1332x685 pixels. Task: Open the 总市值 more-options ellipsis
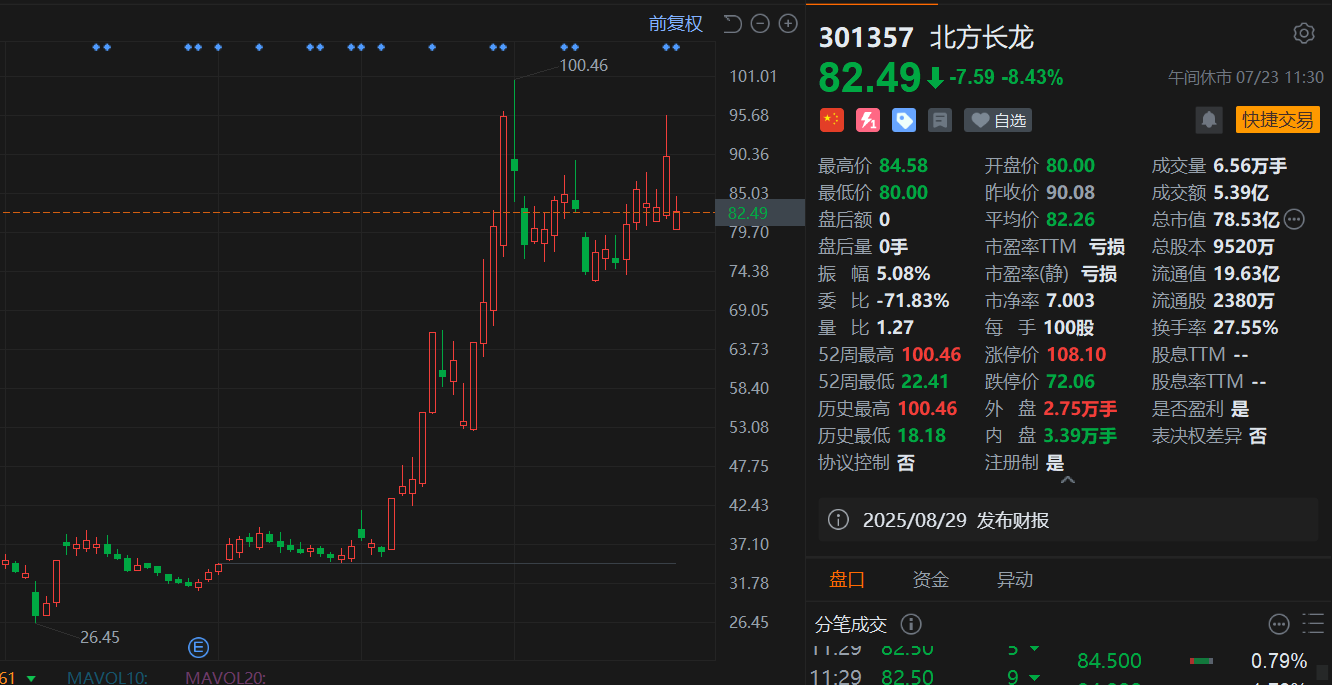pos(1294,219)
